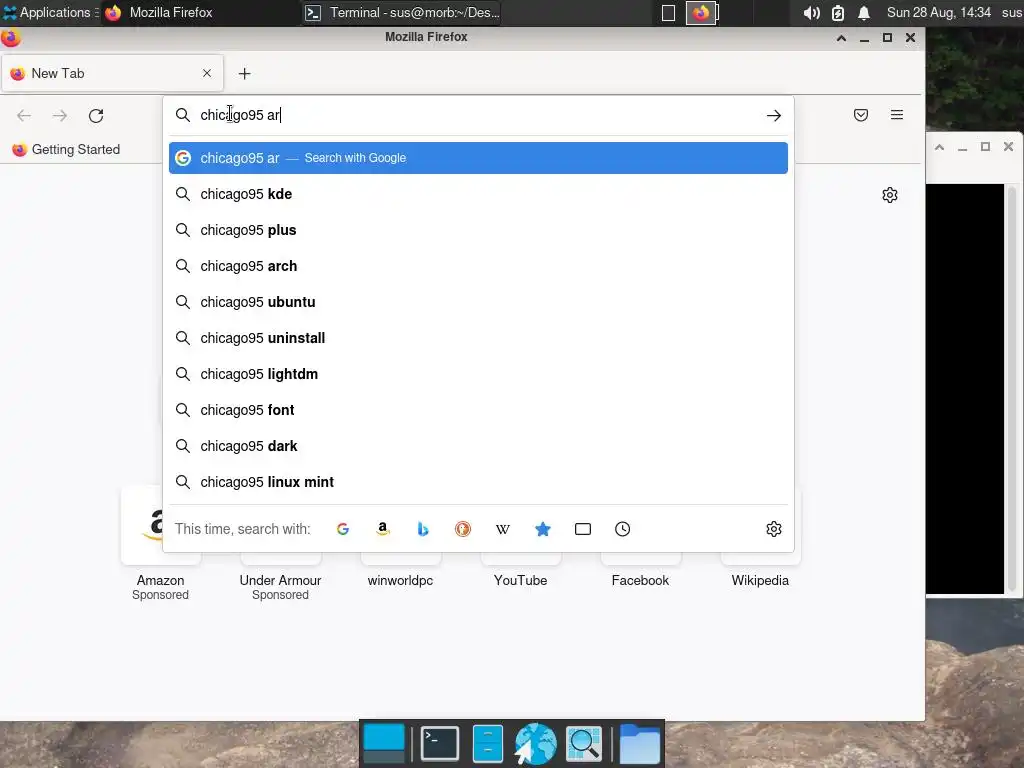The width and height of the screenshot is (1024, 768).
Task: Select suggestion 'chicago95 arch'
Action: click(478, 266)
